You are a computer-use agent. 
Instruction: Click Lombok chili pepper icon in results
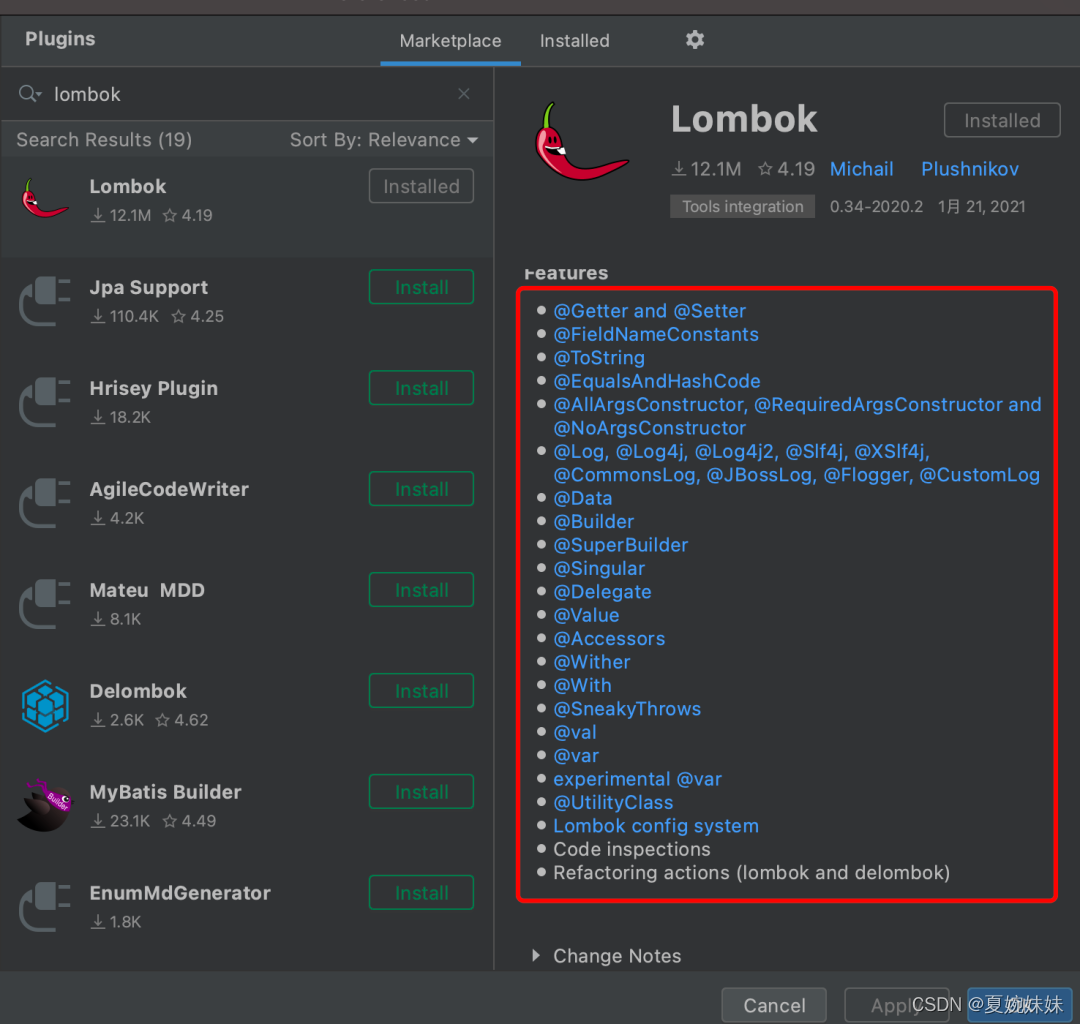click(45, 200)
